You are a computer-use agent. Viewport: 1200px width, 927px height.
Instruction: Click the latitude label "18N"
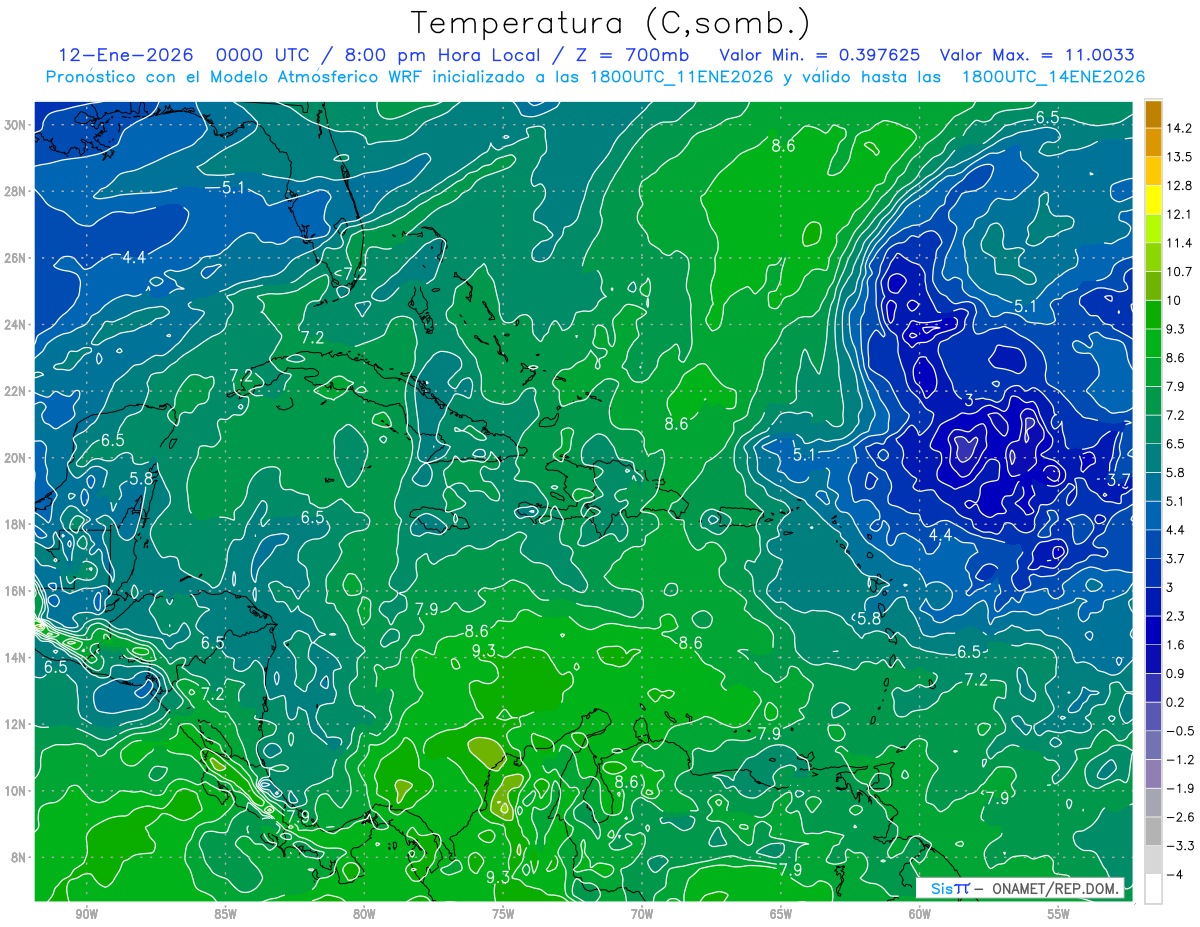pos(17,524)
